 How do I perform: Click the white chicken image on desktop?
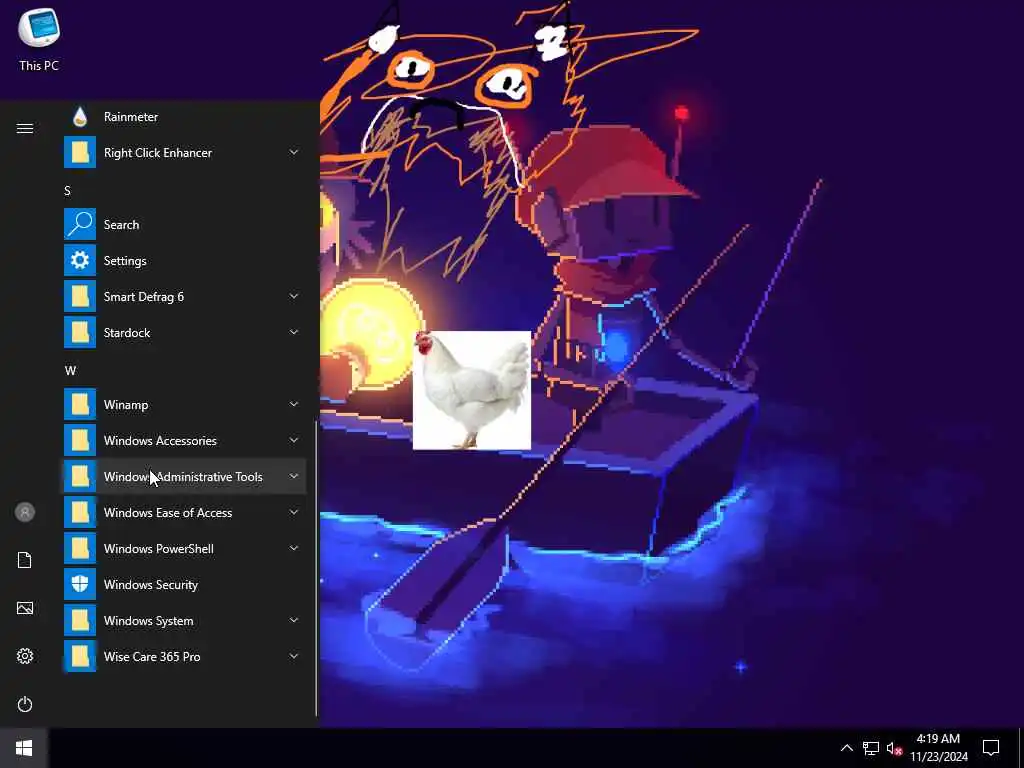pyautogui.click(x=472, y=390)
